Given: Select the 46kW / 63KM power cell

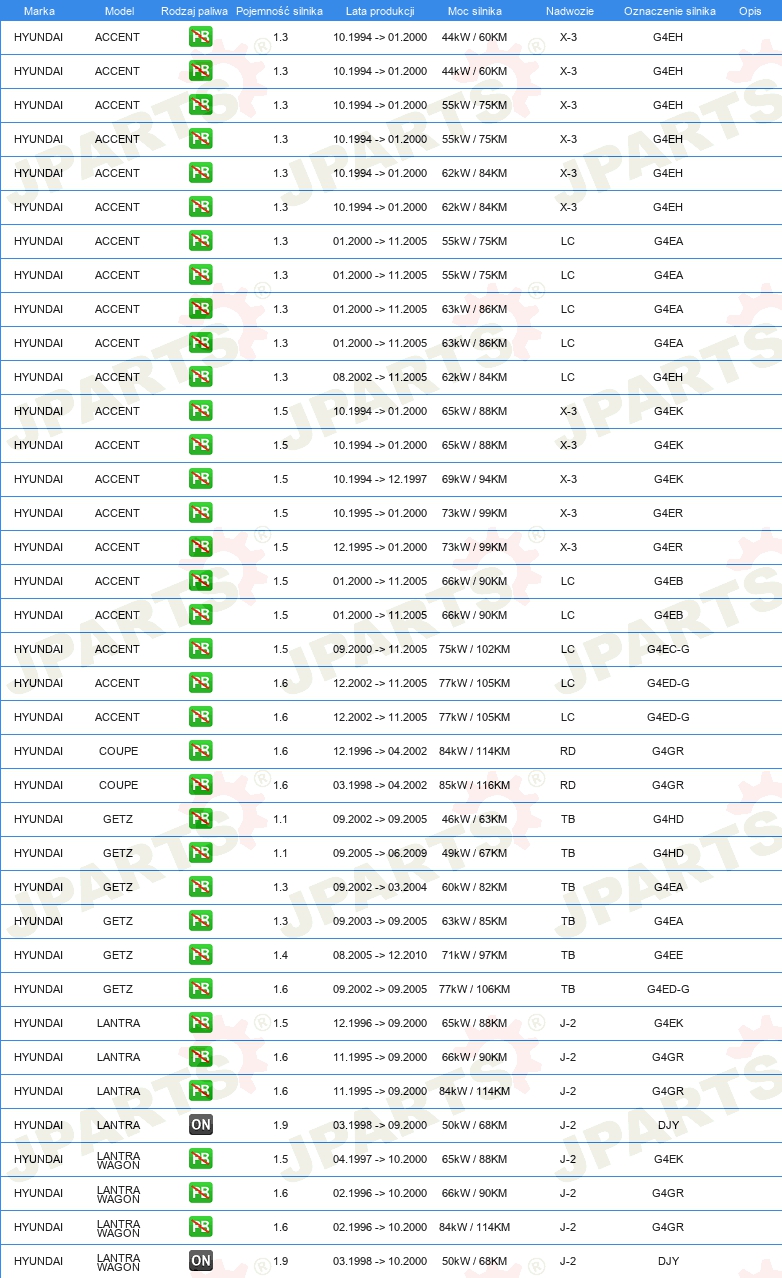Looking at the screenshot, I should 474,819.
